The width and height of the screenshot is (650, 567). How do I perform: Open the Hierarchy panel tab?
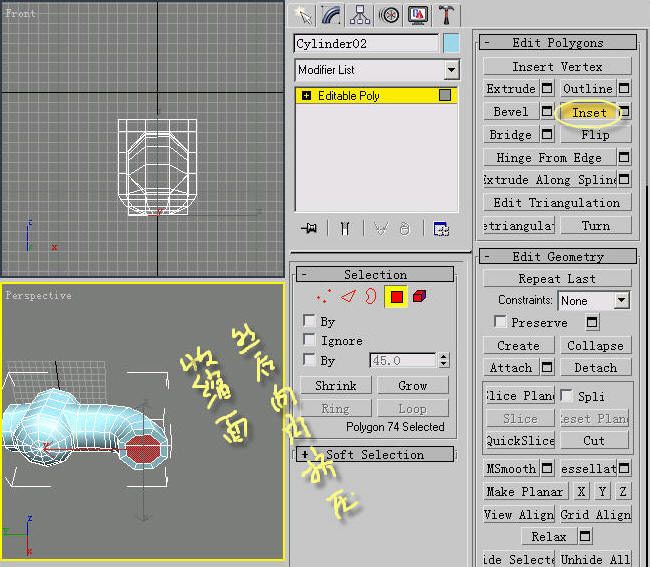tap(360, 15)
